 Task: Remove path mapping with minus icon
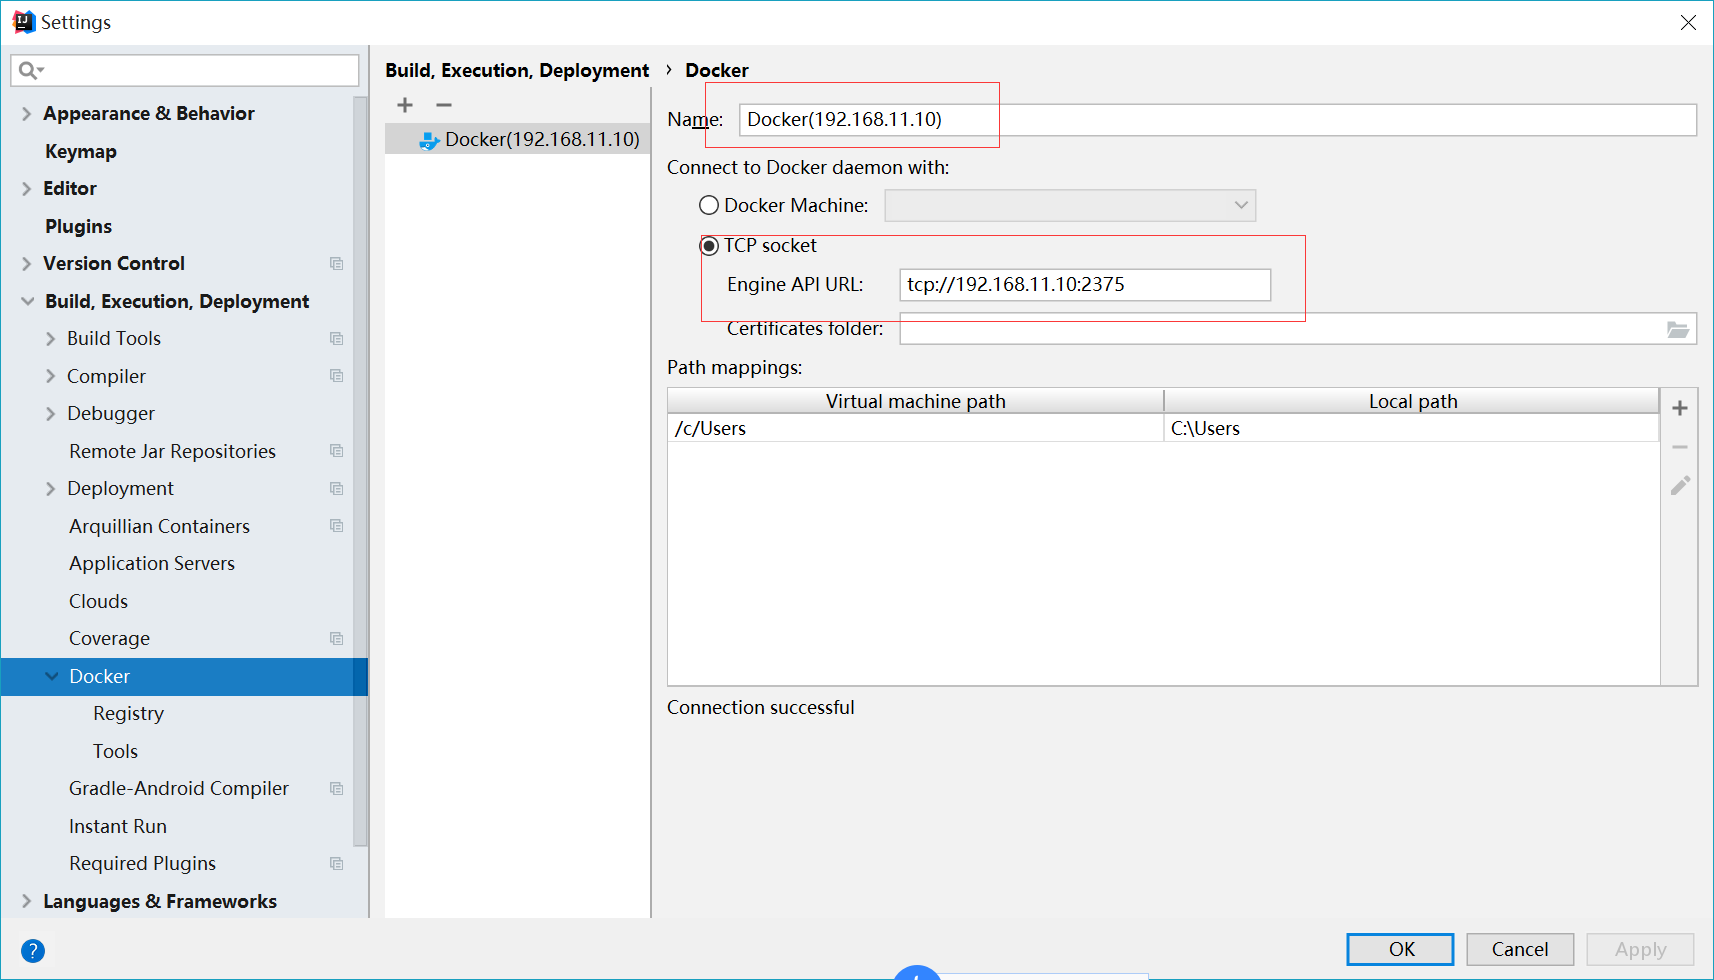1680,447
